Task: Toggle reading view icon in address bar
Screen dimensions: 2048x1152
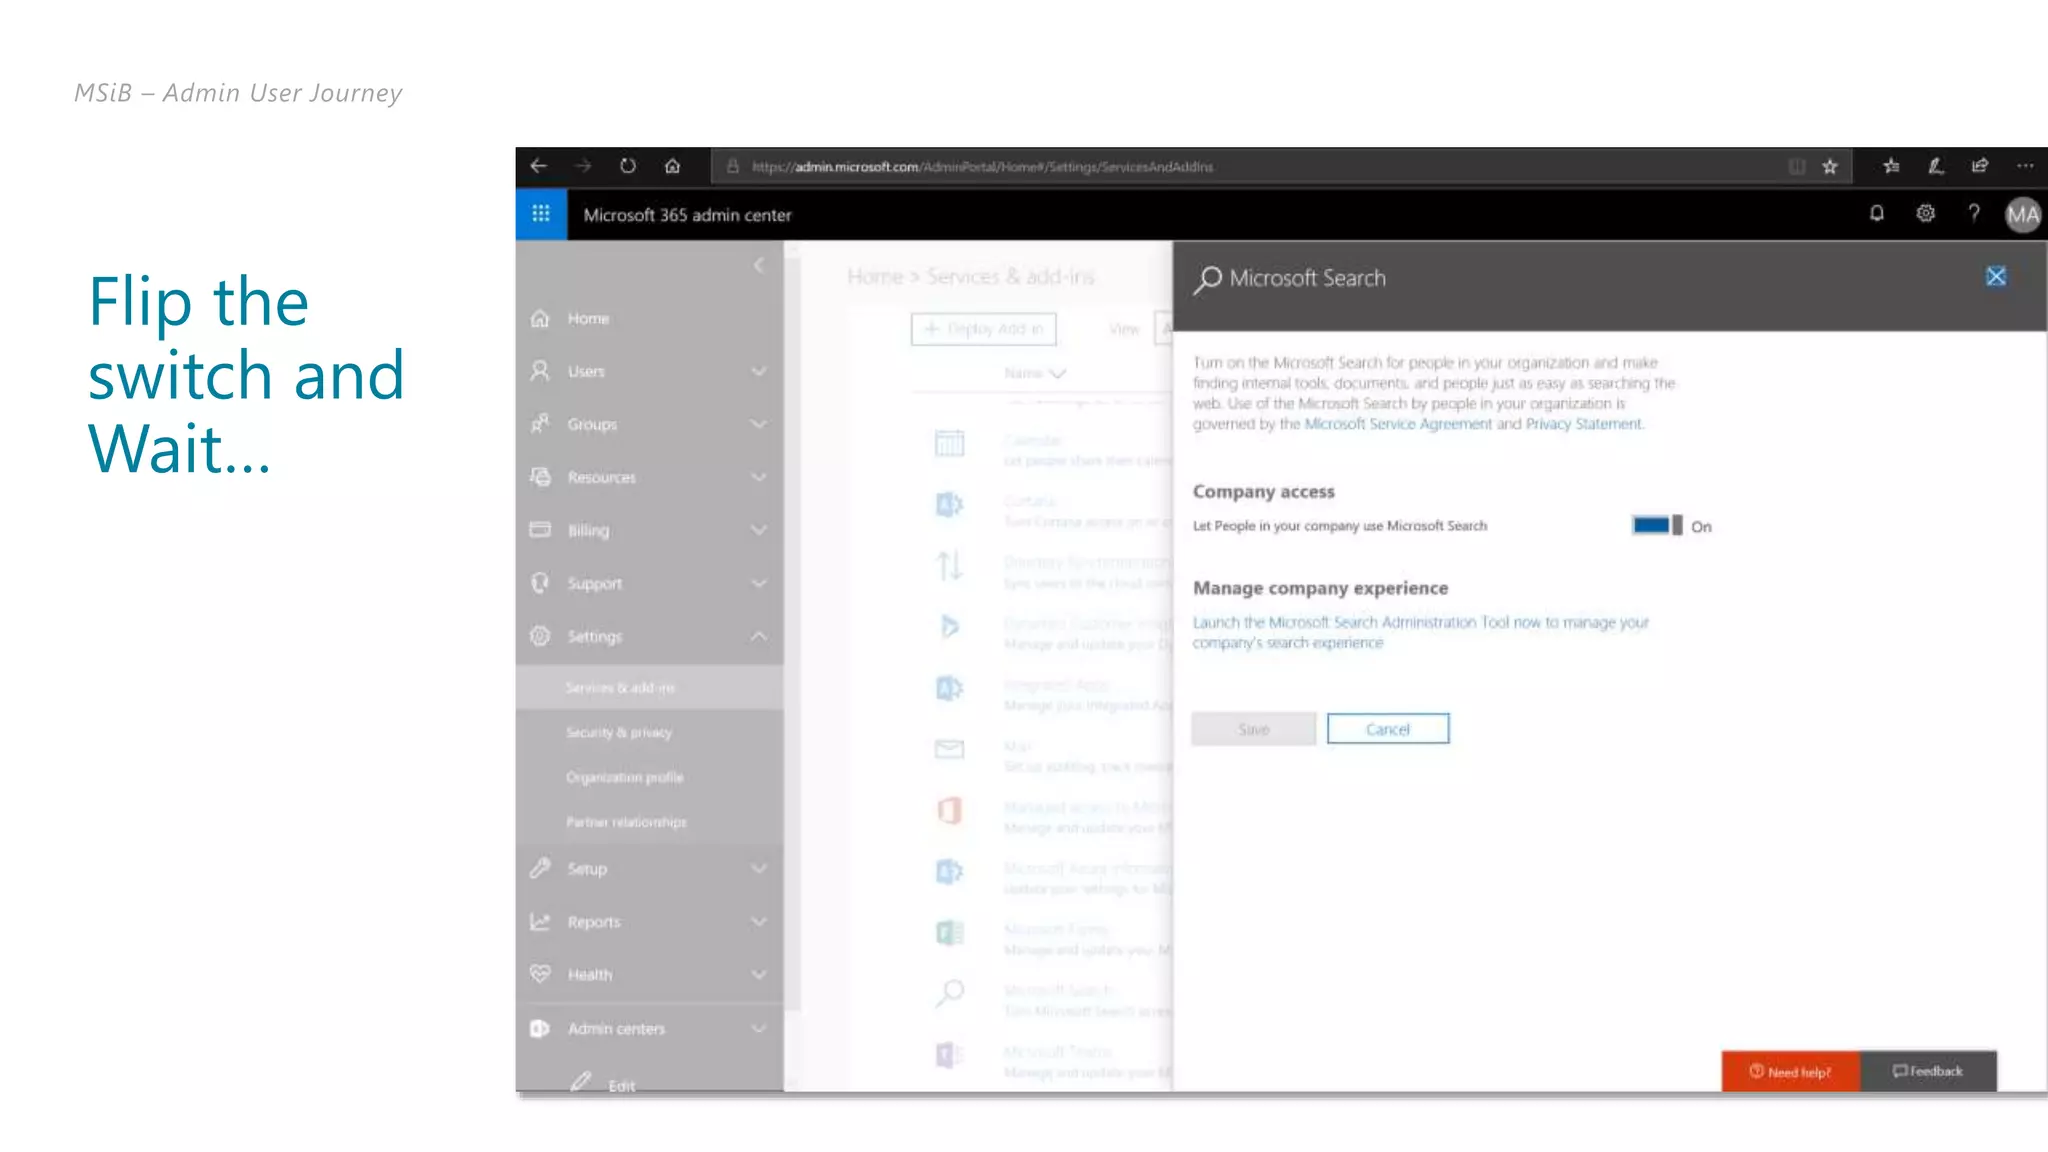Action: [x=1797, y=167]
